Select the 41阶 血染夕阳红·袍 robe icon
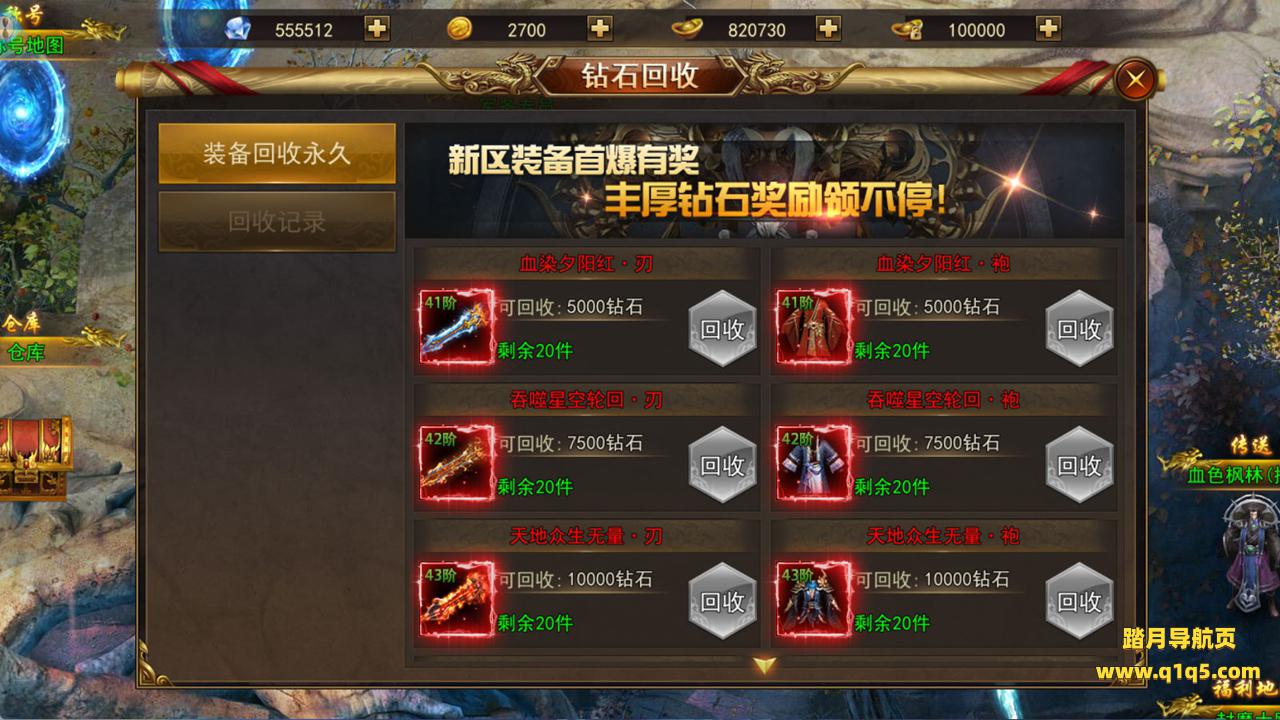This screenshot has width=1280, height=720. (x=814, y=327)
